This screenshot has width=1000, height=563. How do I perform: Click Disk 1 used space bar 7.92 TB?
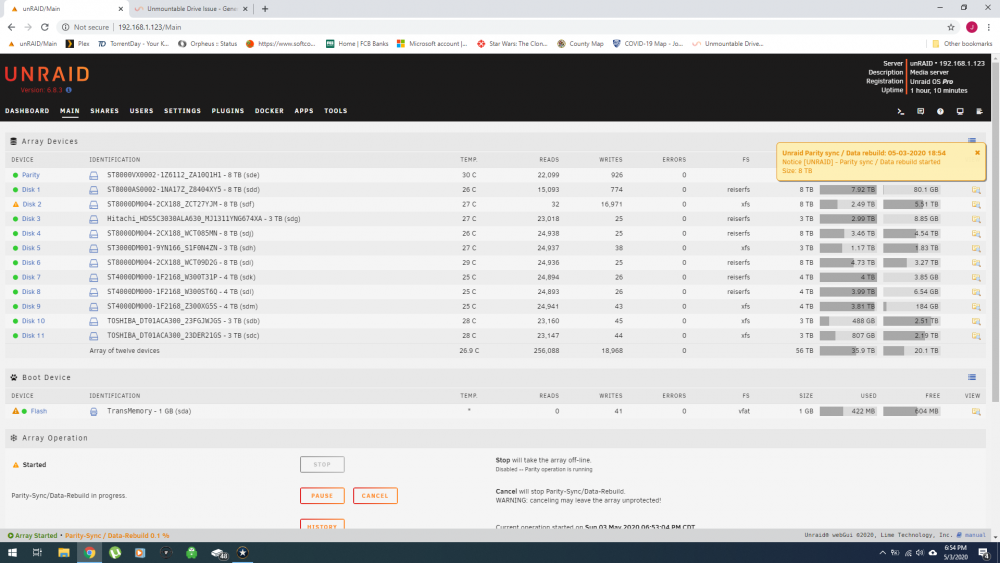click(x=848, y=189)
